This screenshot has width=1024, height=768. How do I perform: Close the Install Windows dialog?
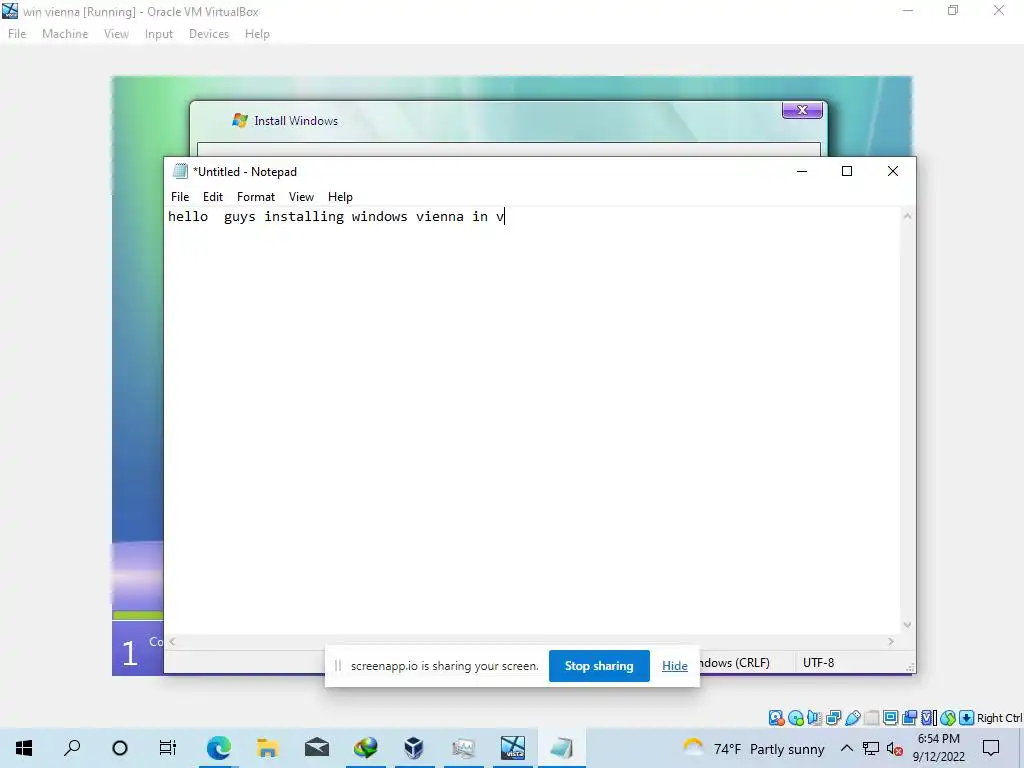click(803, 110)
